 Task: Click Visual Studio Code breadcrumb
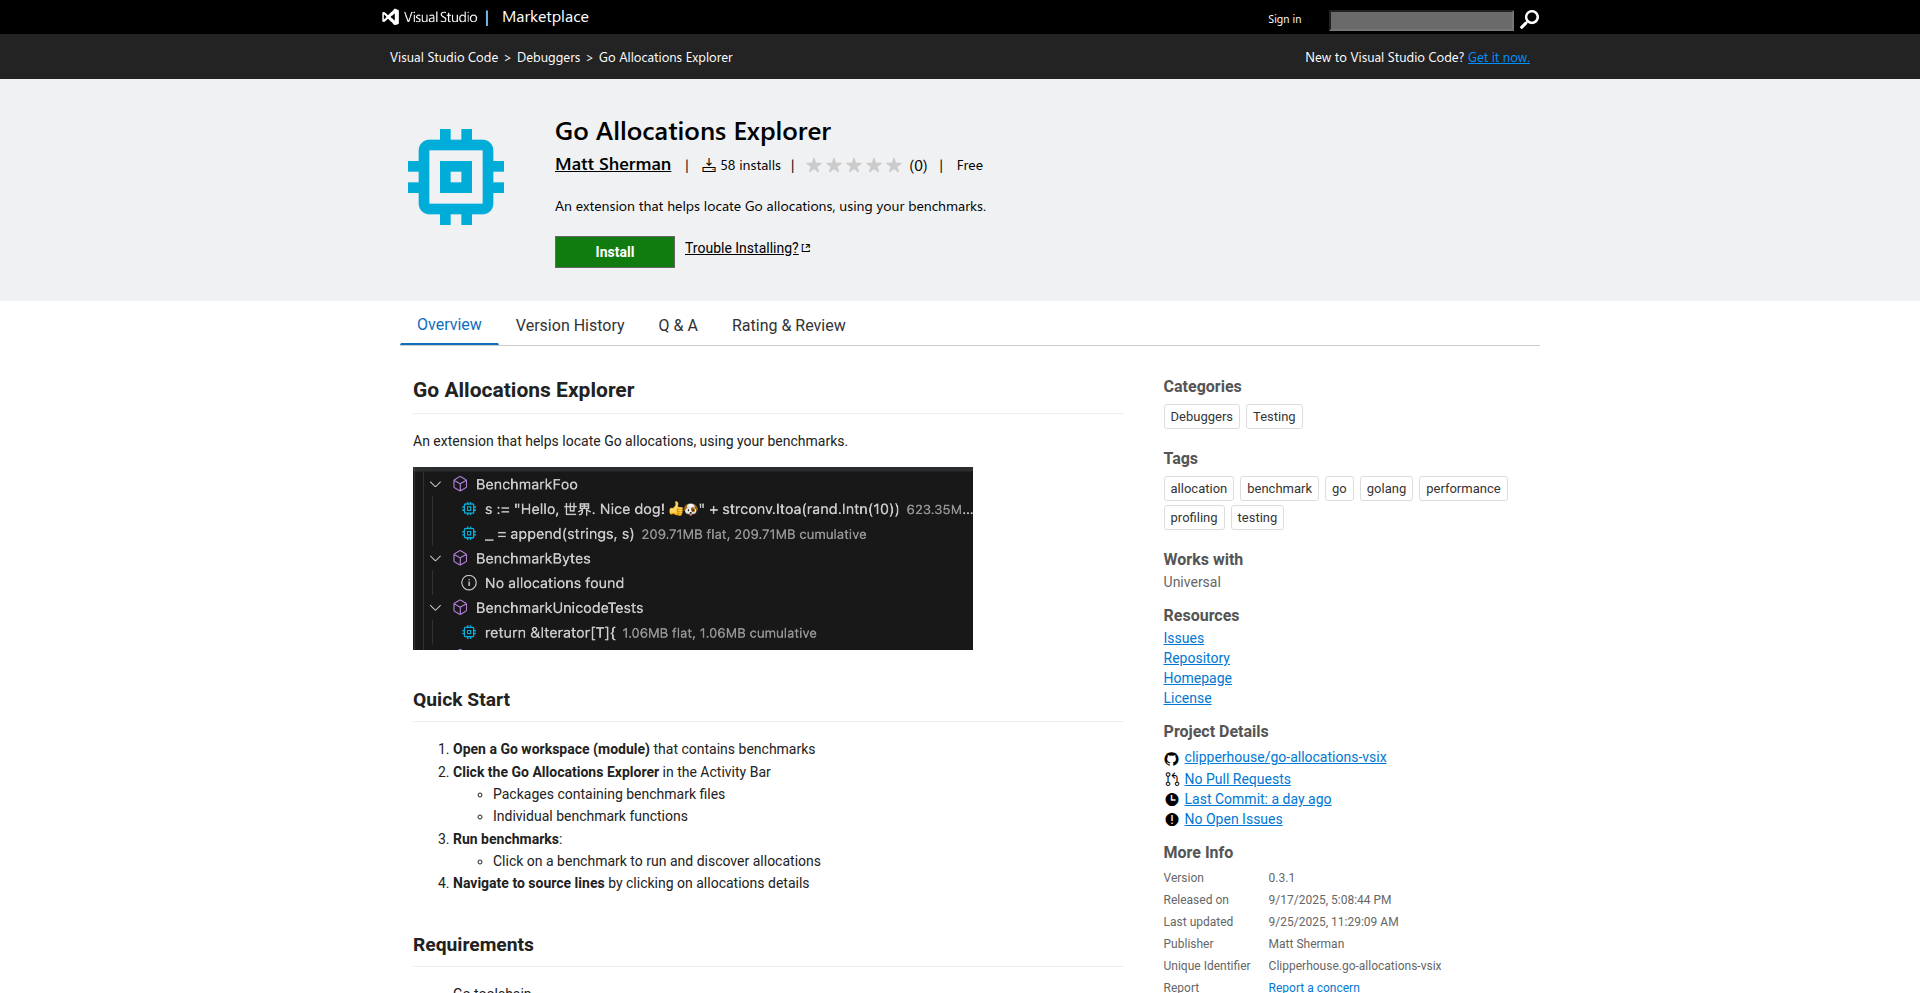click(444, 57)
